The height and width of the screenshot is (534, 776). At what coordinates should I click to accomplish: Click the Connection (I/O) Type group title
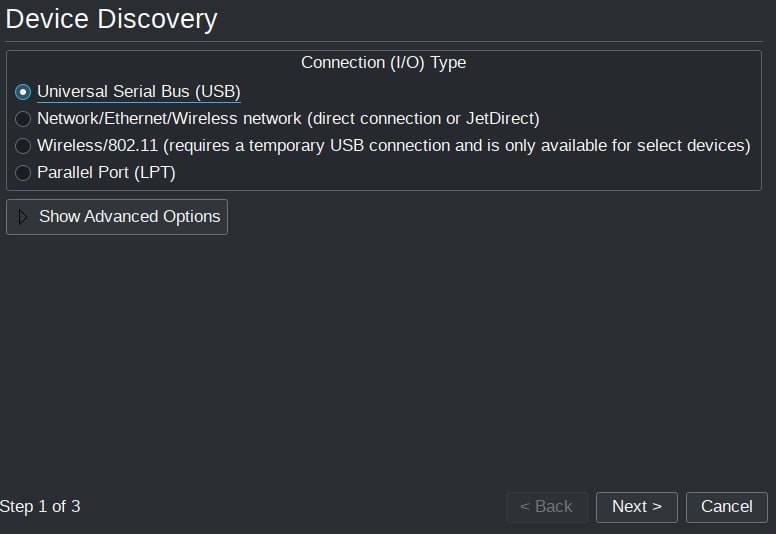(x=383, y=63)
